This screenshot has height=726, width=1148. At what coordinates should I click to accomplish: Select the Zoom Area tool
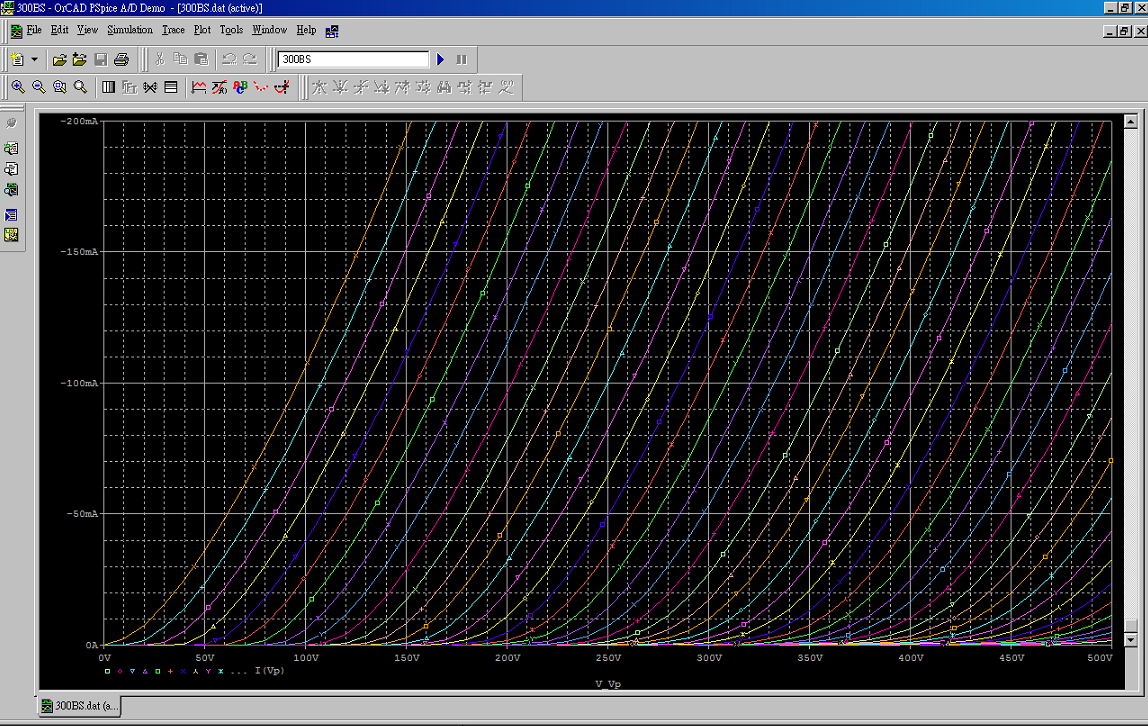pos(59,87)
